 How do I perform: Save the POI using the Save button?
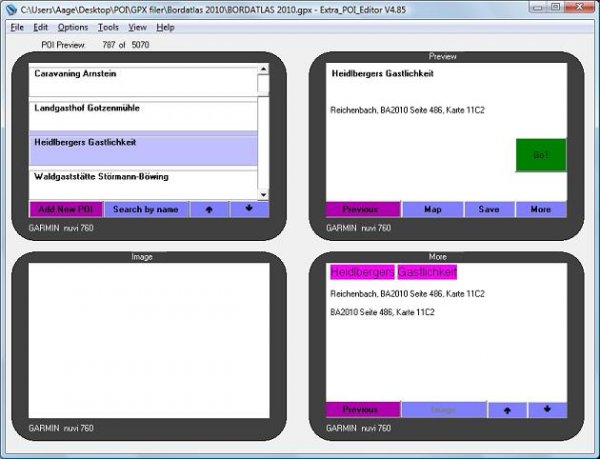coord(489,210)
